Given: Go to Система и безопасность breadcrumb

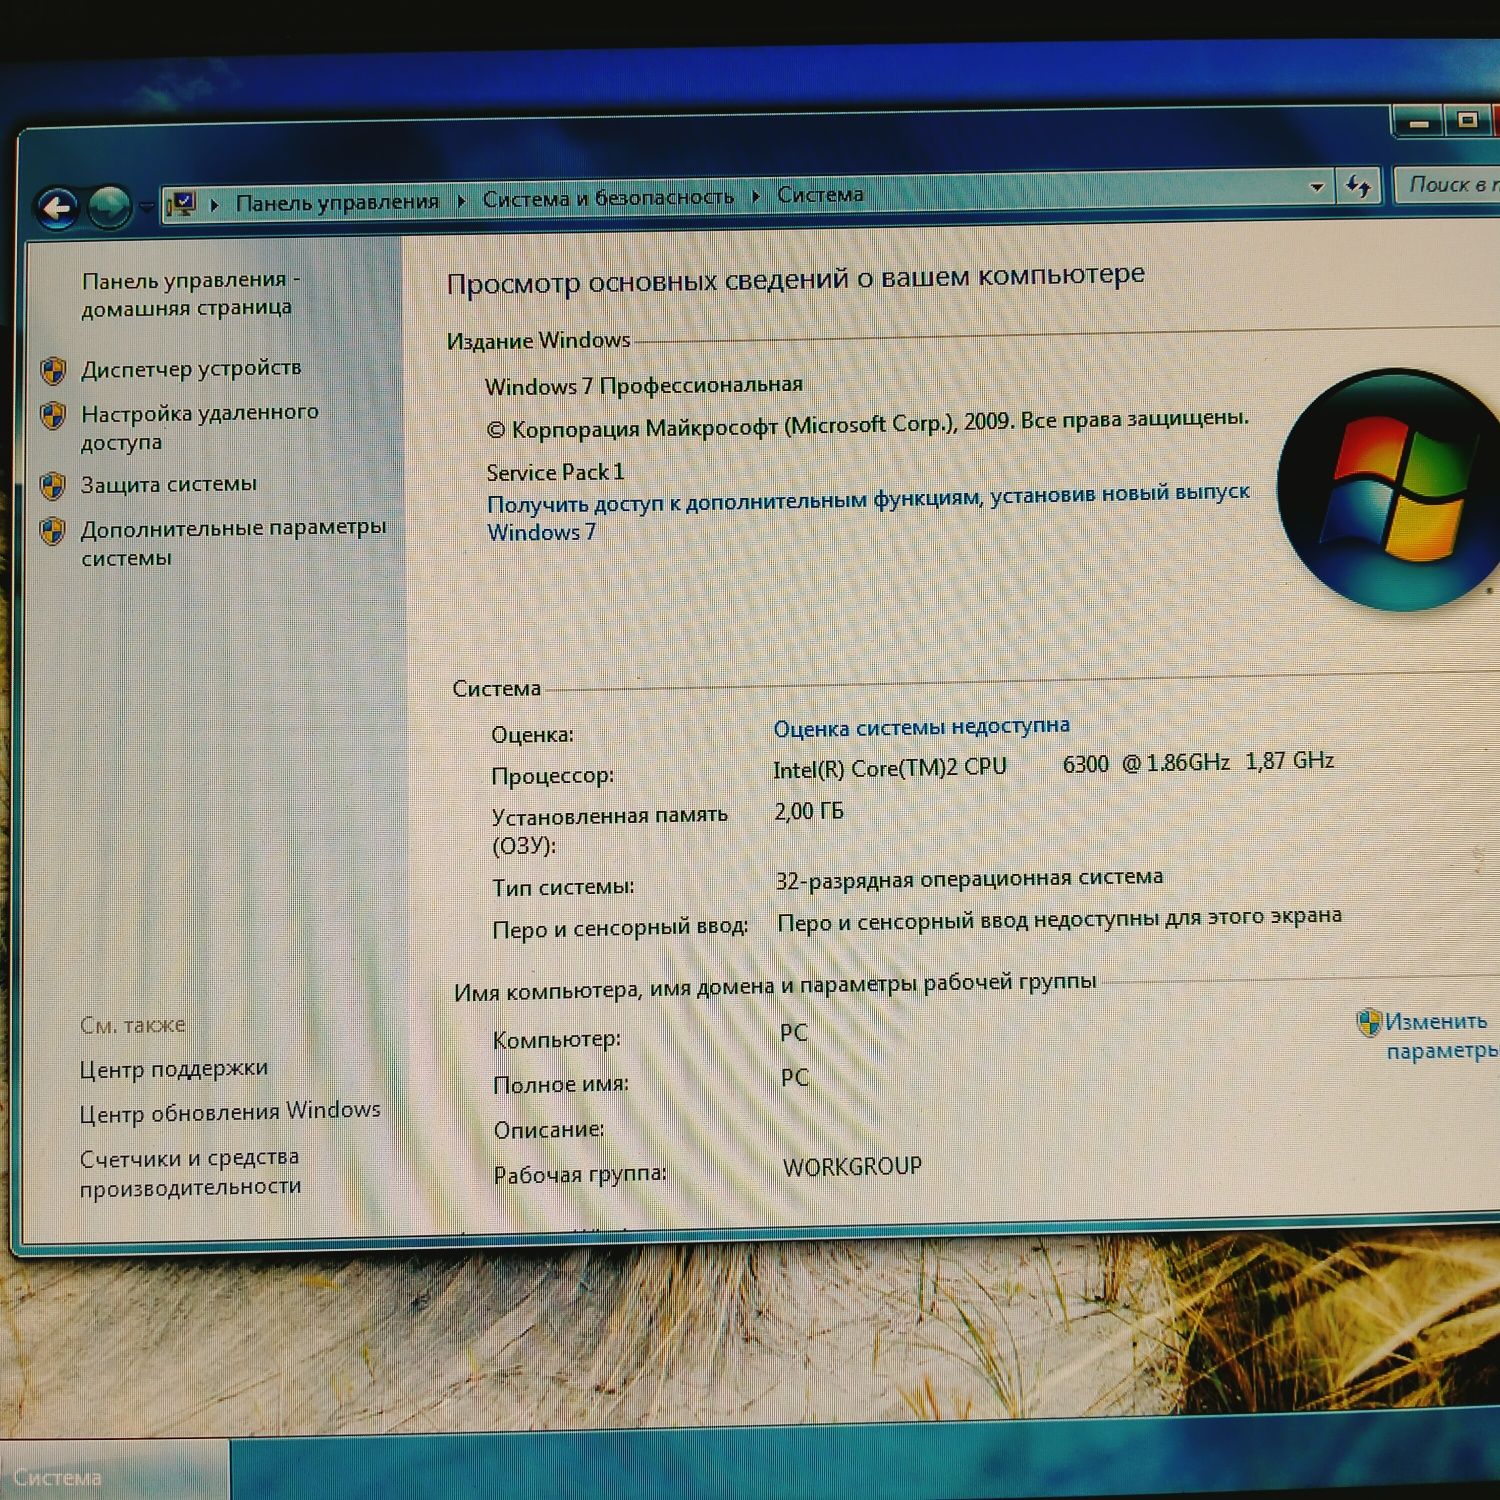Looking at the screenshot, I should pos(608,198).
